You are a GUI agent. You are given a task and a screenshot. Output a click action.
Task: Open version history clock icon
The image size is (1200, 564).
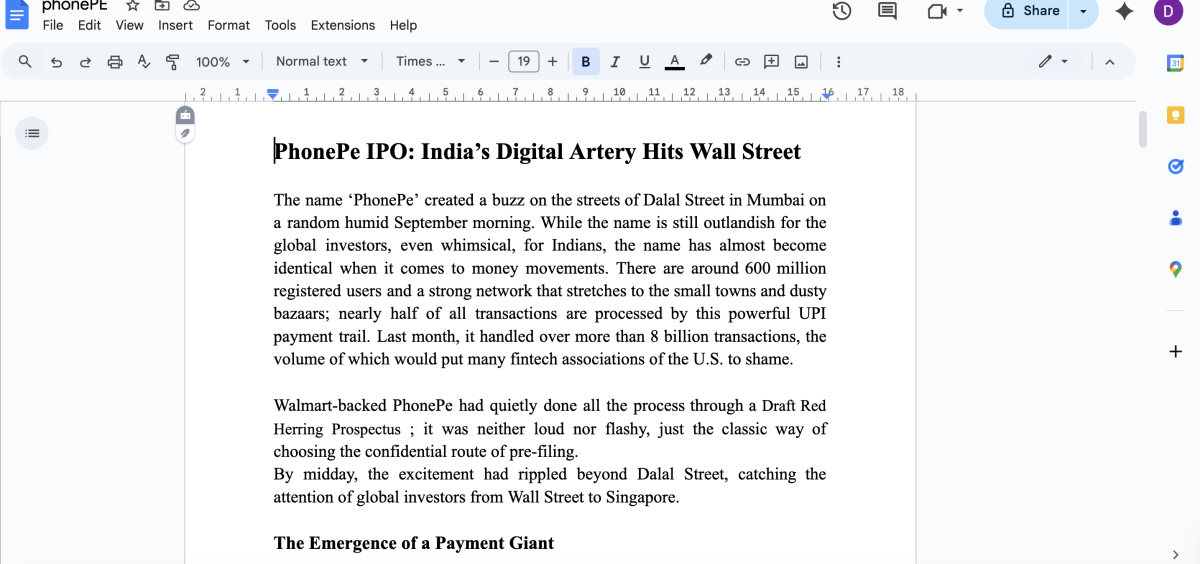(x=842, y=11)
